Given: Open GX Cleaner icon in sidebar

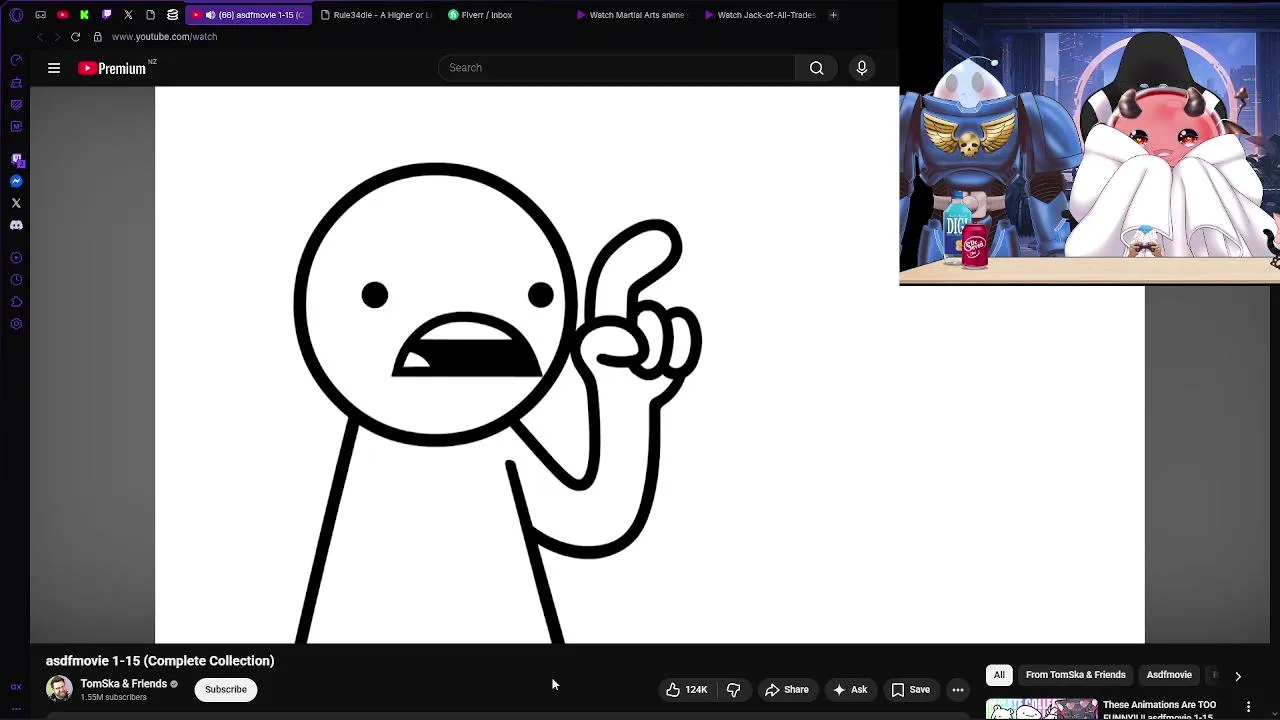Looking at the screenshot, I should 16,82.
